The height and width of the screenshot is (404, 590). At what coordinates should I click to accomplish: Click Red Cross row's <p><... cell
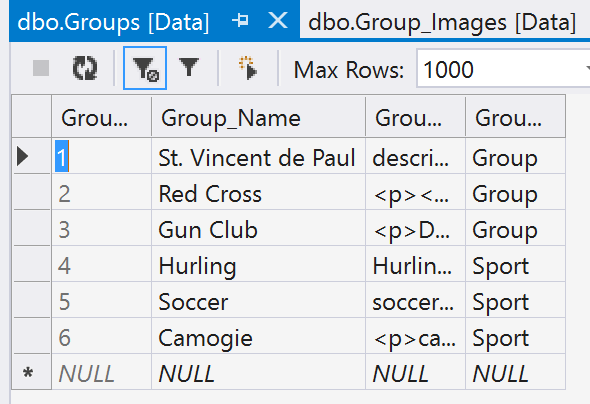[415, 192]
